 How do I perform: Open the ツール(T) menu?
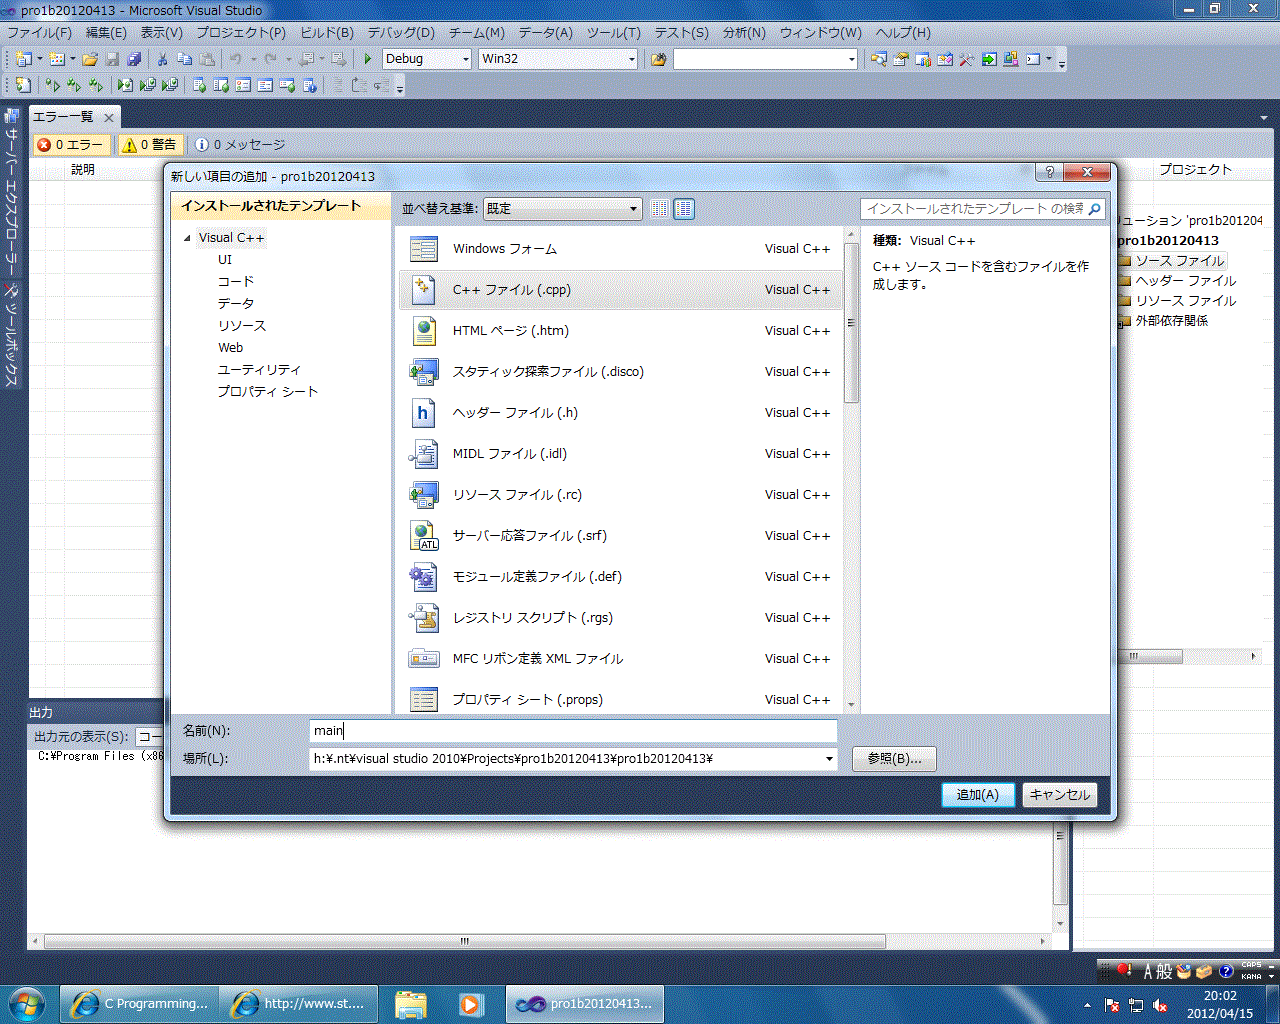tap(613, 32)
